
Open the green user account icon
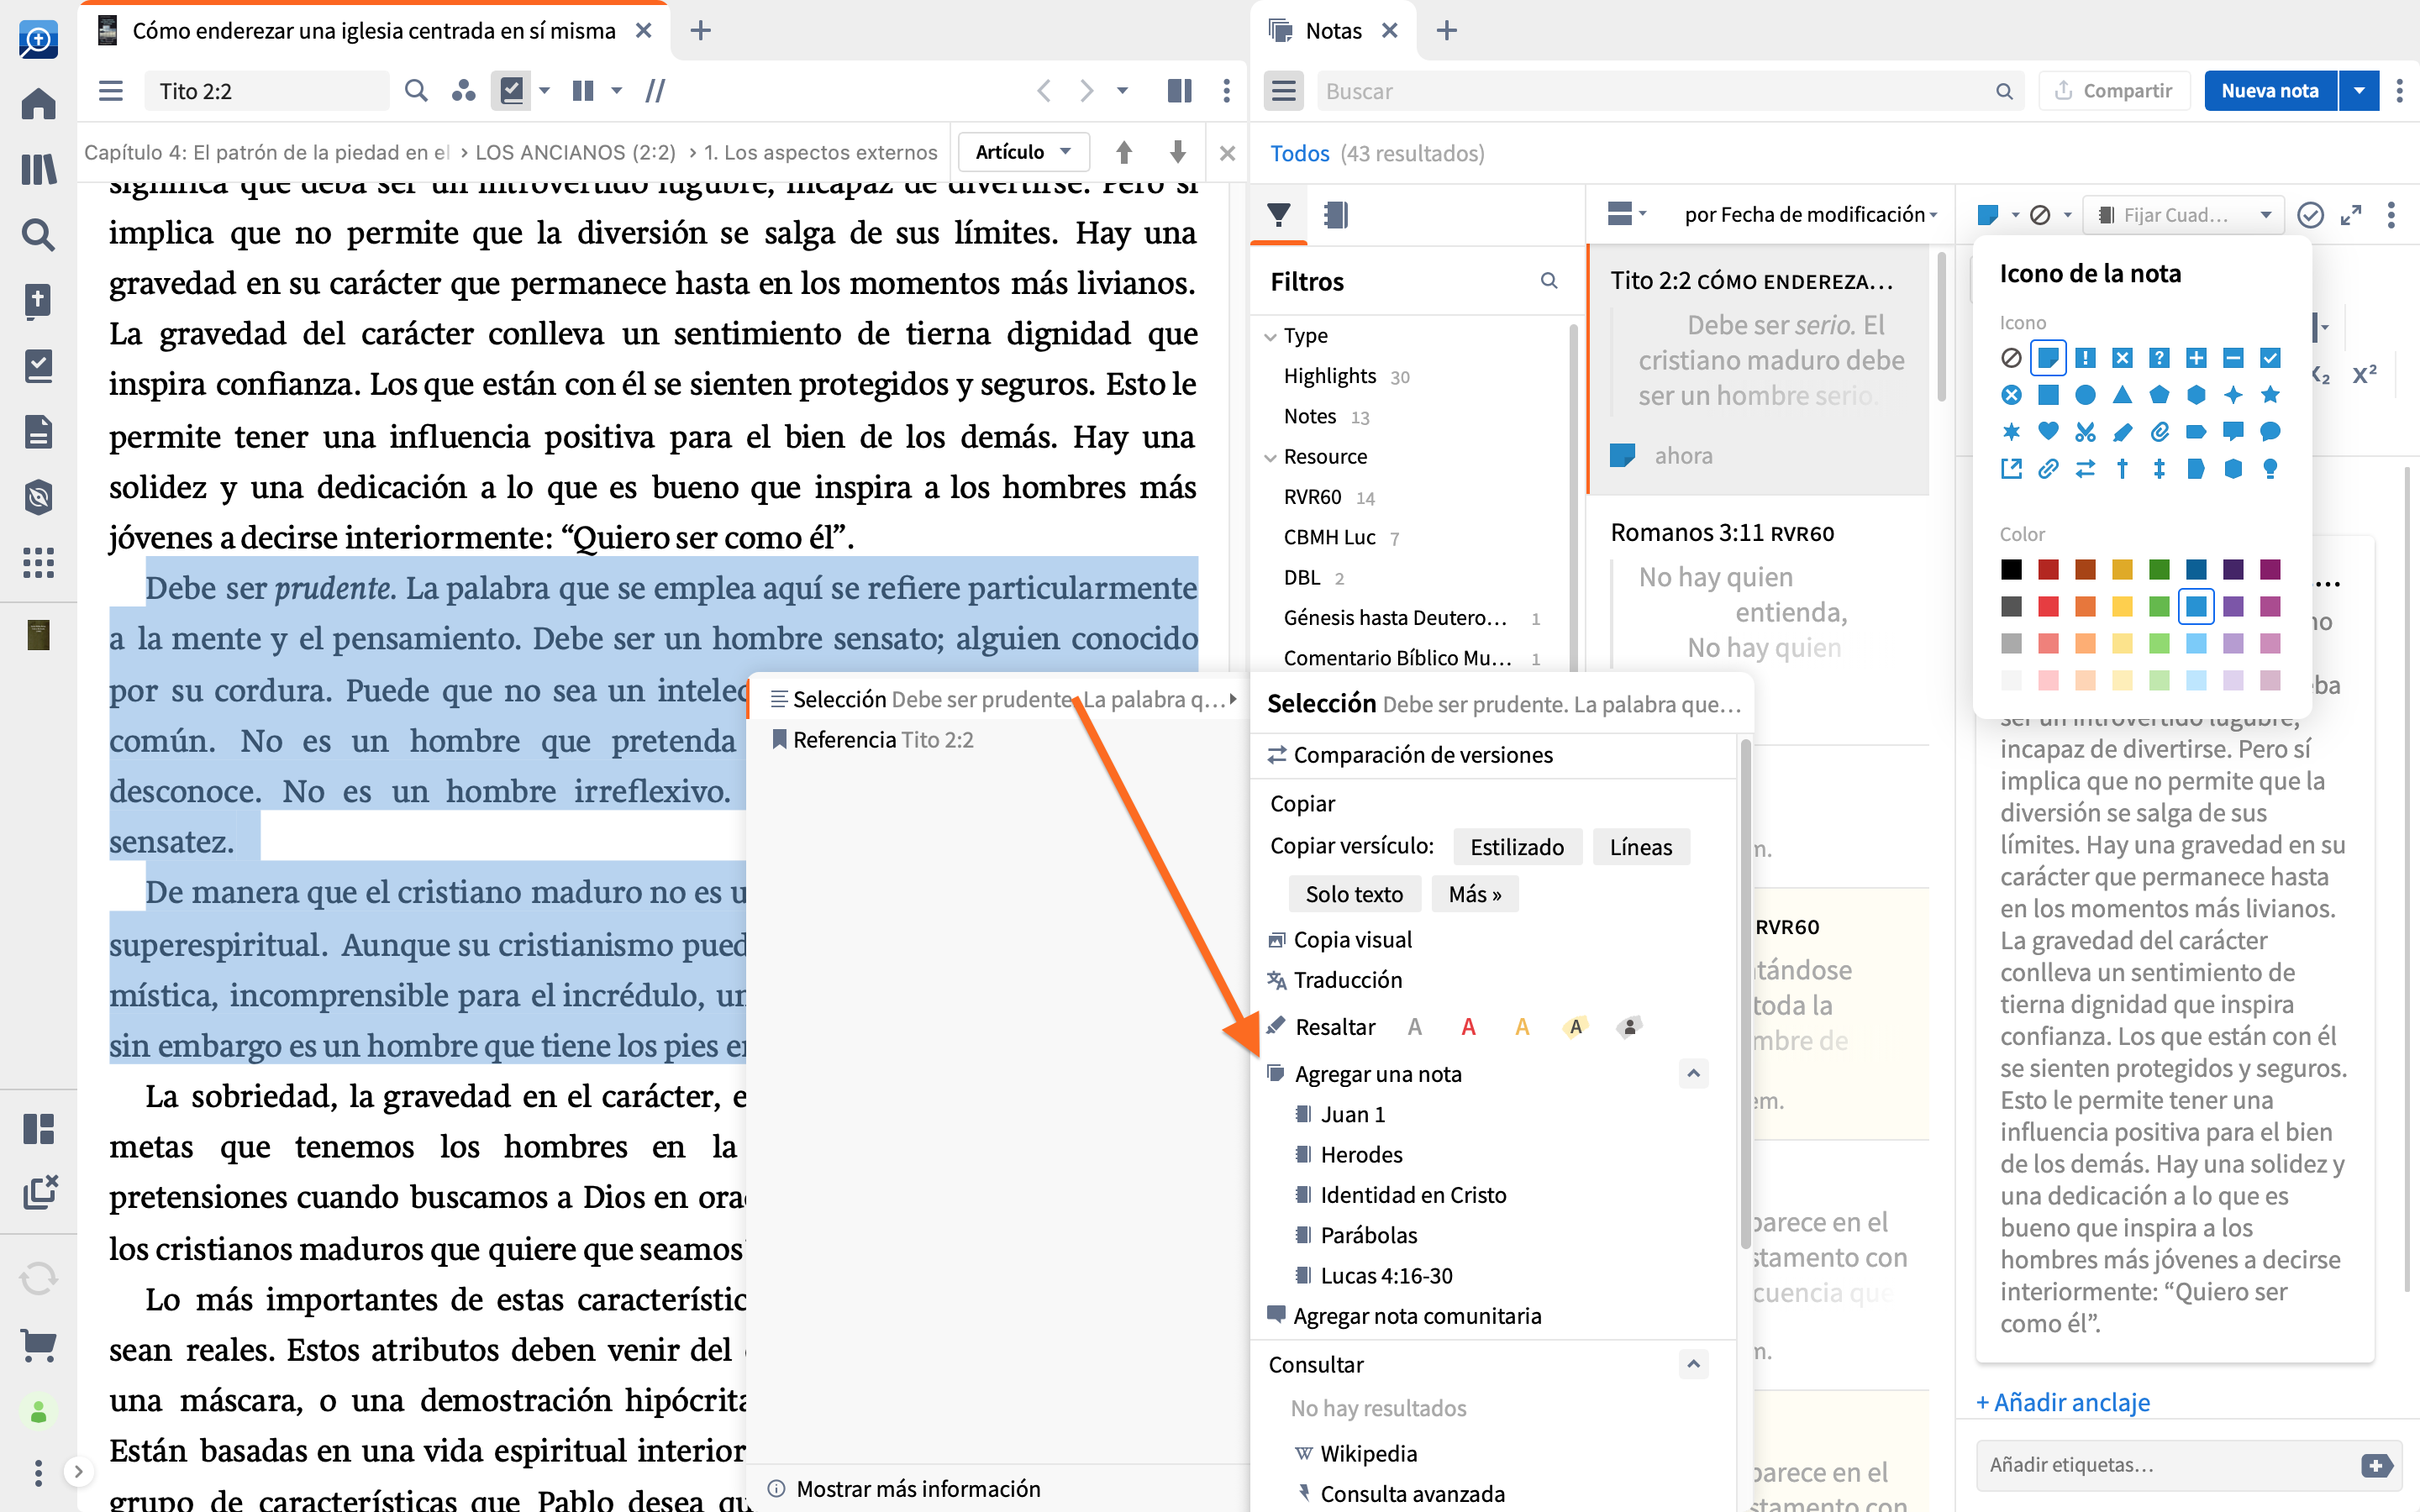tap(38, 1411)
